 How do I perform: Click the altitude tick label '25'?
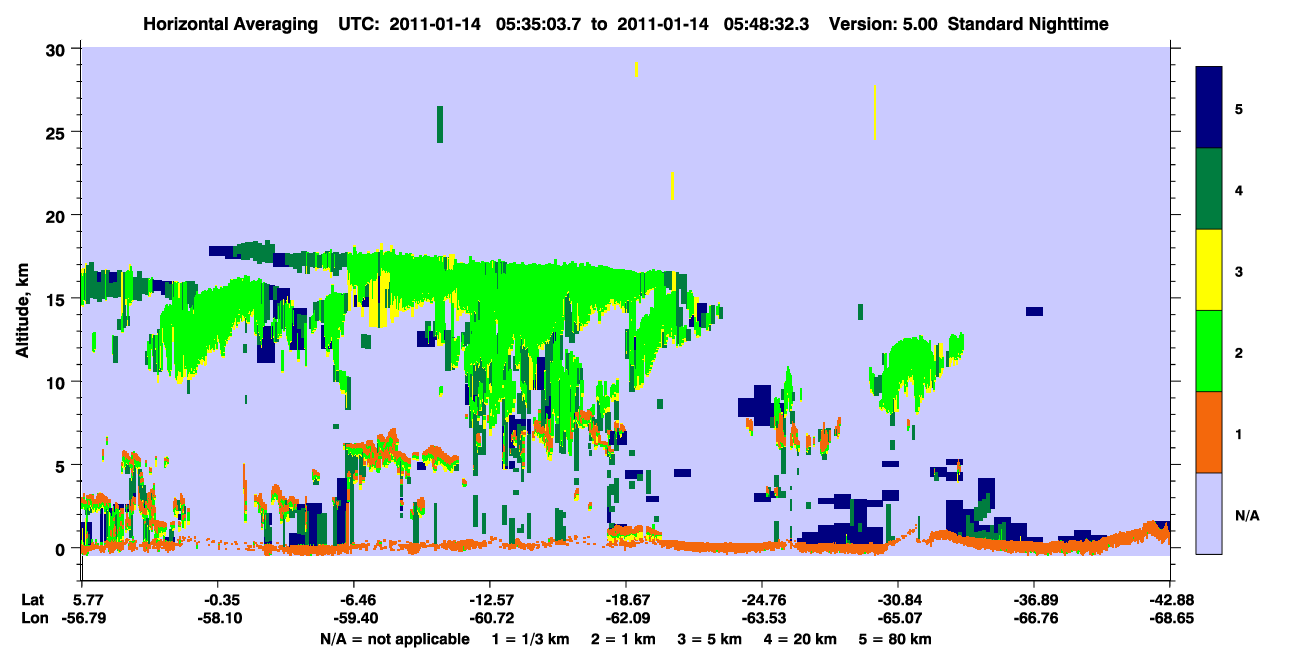click(58, 132)
